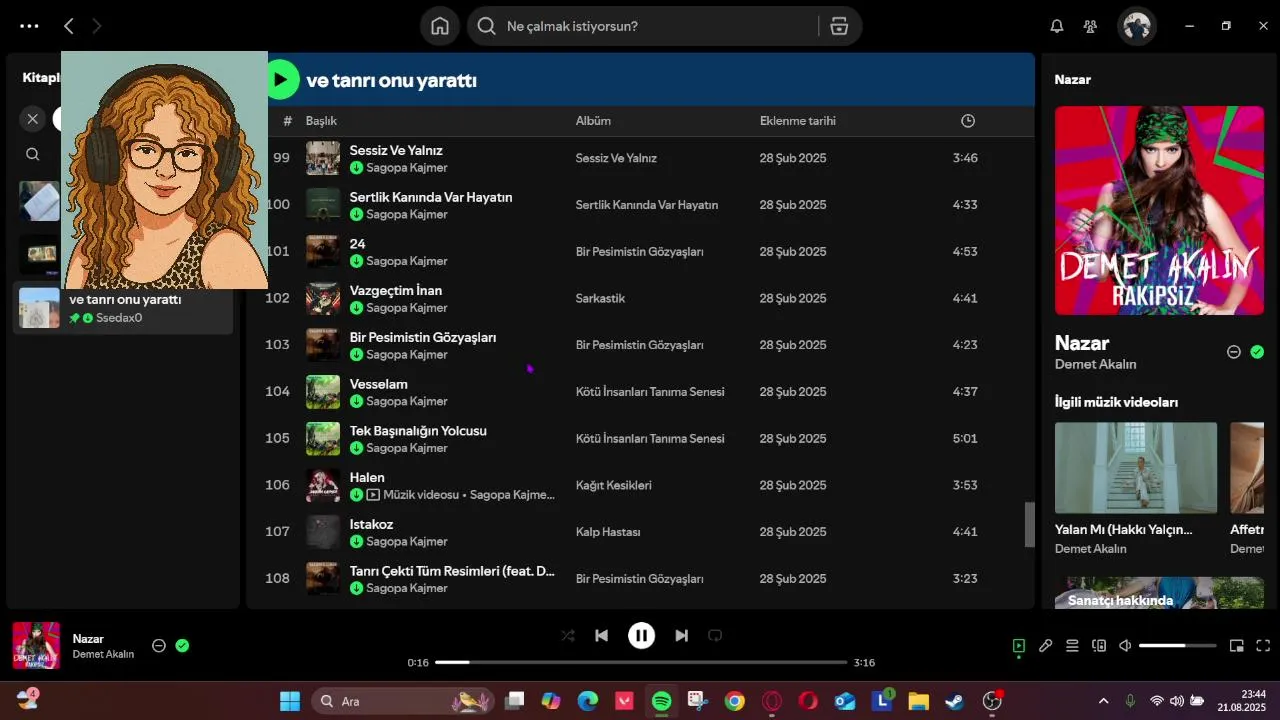This screenshot has width=1280, height=720.
Task: Adjust the Spotify volume slider
Action: pyautogui.click(x=1178, y=646)
